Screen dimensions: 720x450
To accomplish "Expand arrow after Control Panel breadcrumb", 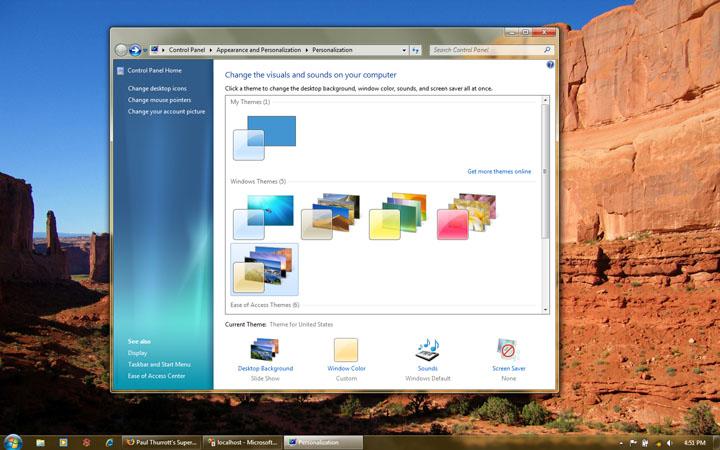I will pyautogui.click(x=211, y=50).
